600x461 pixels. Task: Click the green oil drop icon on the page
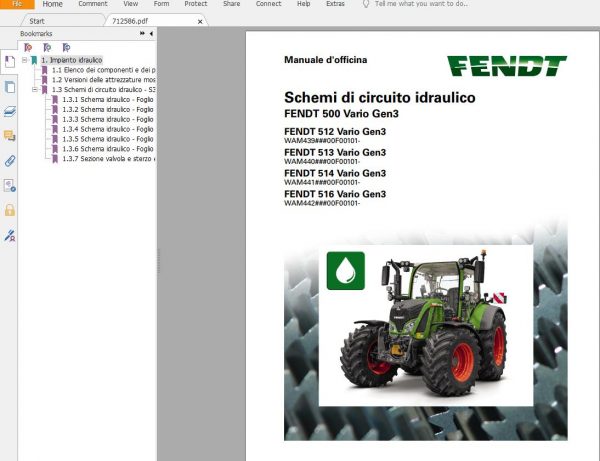(346, 270)
